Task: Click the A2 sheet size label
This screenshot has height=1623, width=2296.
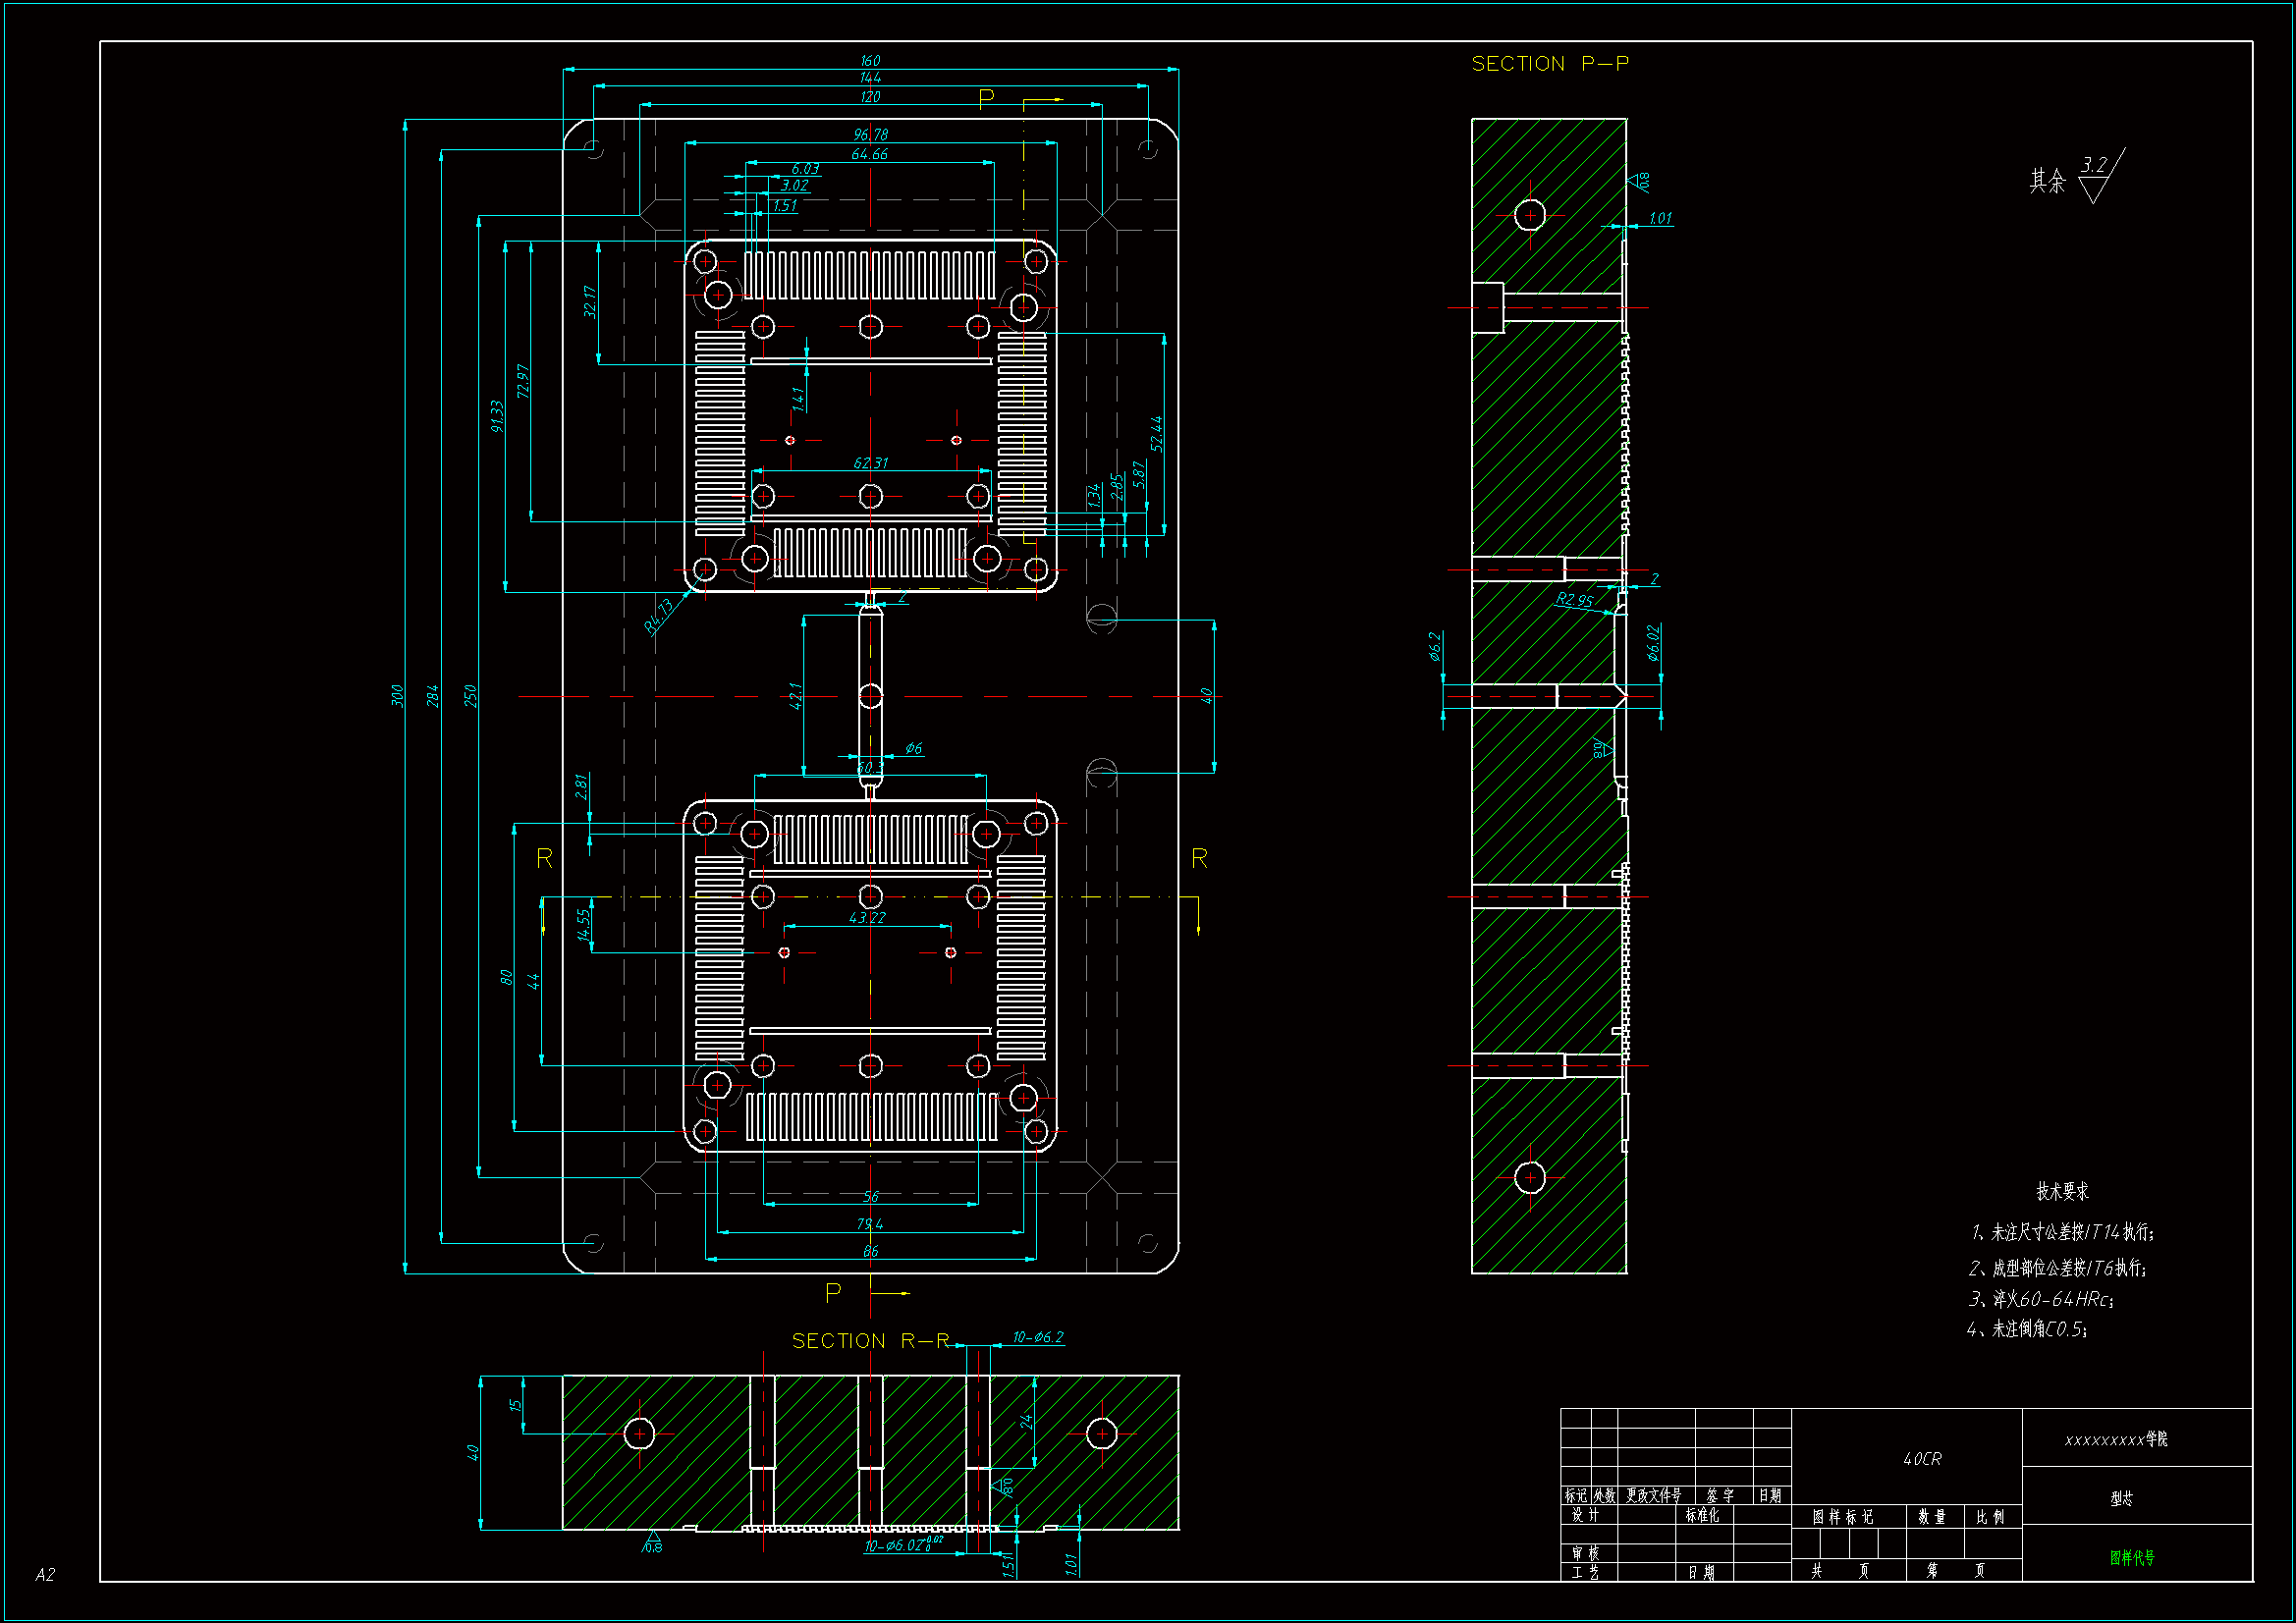Action: [45, 1575]
